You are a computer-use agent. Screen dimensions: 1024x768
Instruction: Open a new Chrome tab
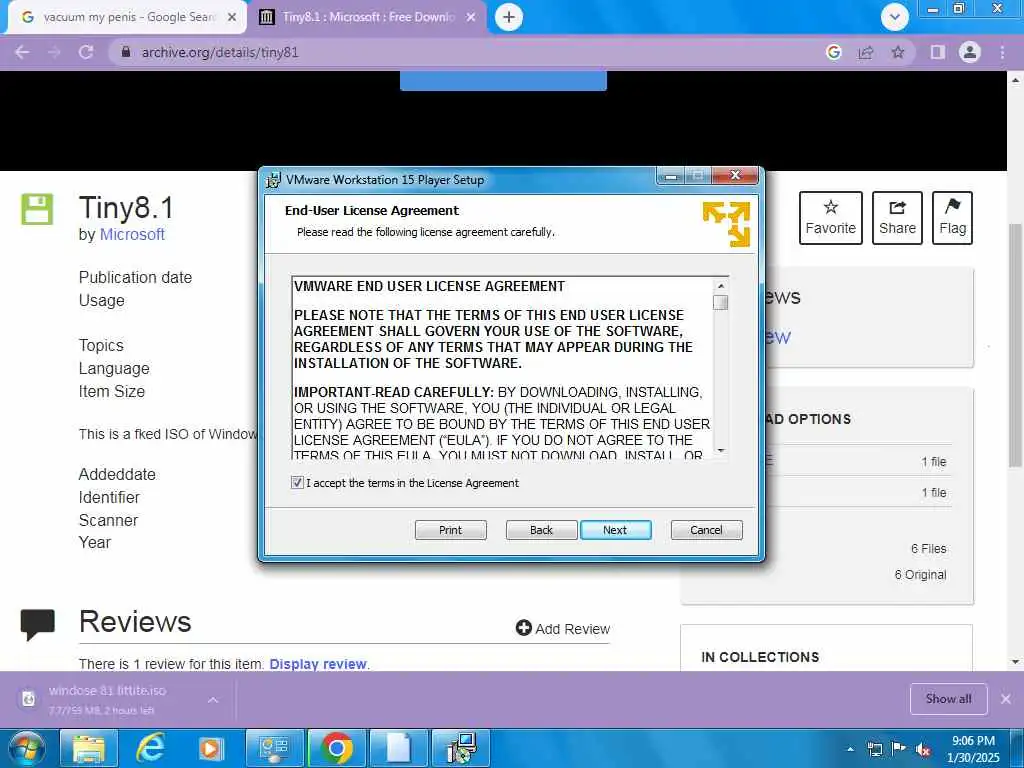coord(509,17)
